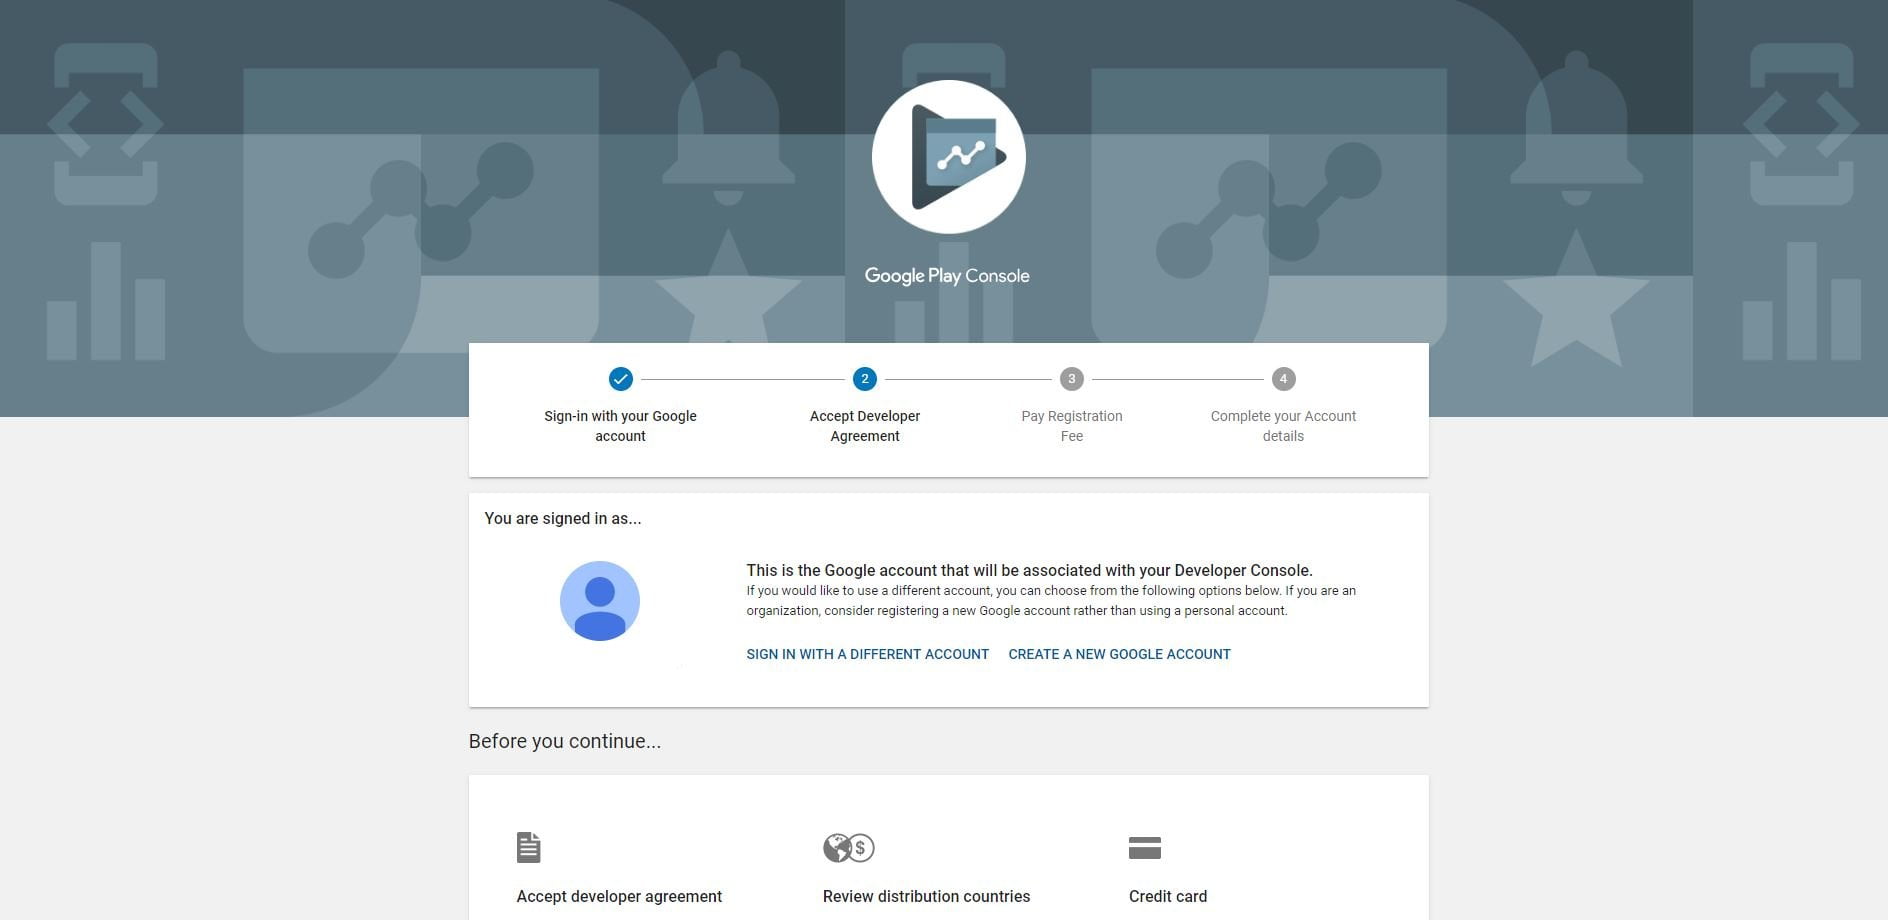Click Sign In With A Different Account
Viewport: 1888px width, 920px height.
868,654
